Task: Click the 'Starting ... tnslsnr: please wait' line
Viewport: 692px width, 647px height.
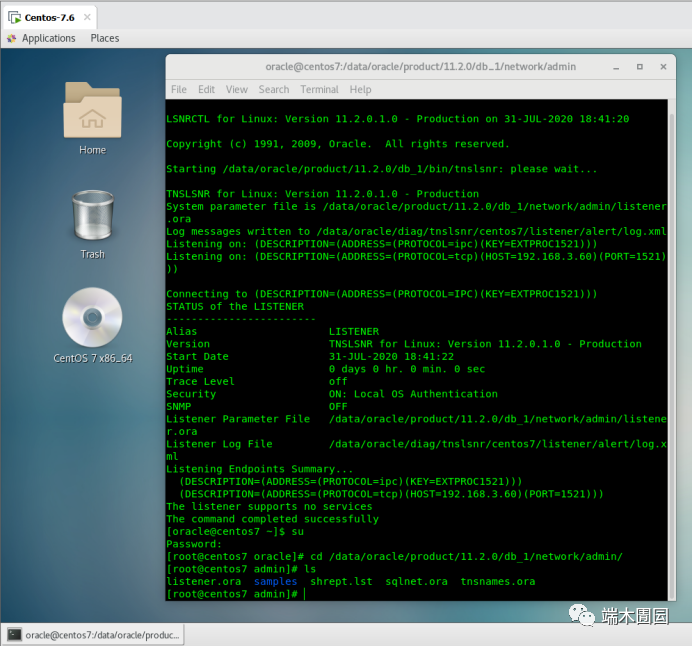Action: click(x=381, y=169)
